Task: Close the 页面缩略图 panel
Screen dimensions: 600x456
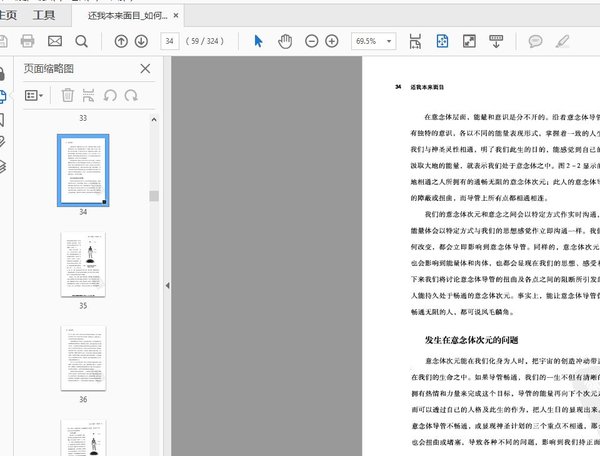Action: (146, 69)
